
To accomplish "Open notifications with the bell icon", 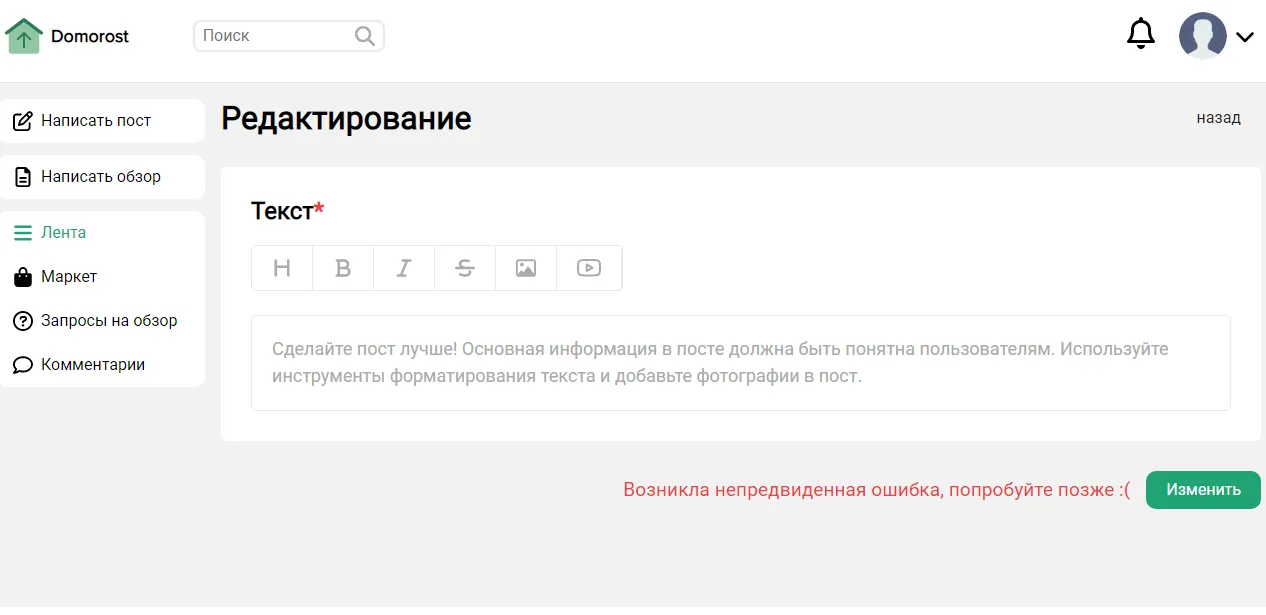I will (1141, 35).
